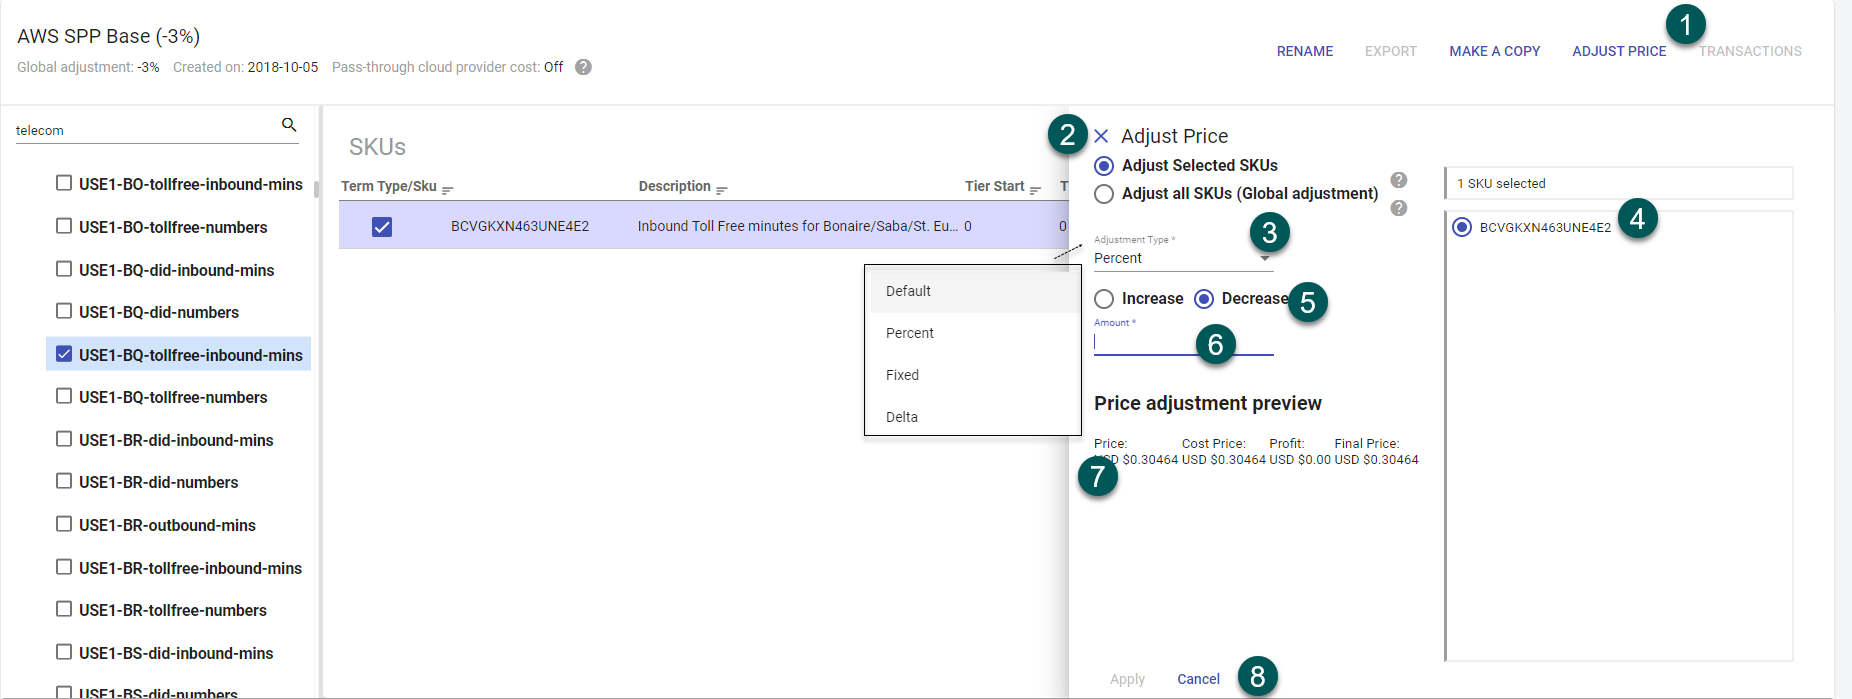1852x699 pixels.
Task: Select the Increase radio button
Action: [x=1104, y=299]
